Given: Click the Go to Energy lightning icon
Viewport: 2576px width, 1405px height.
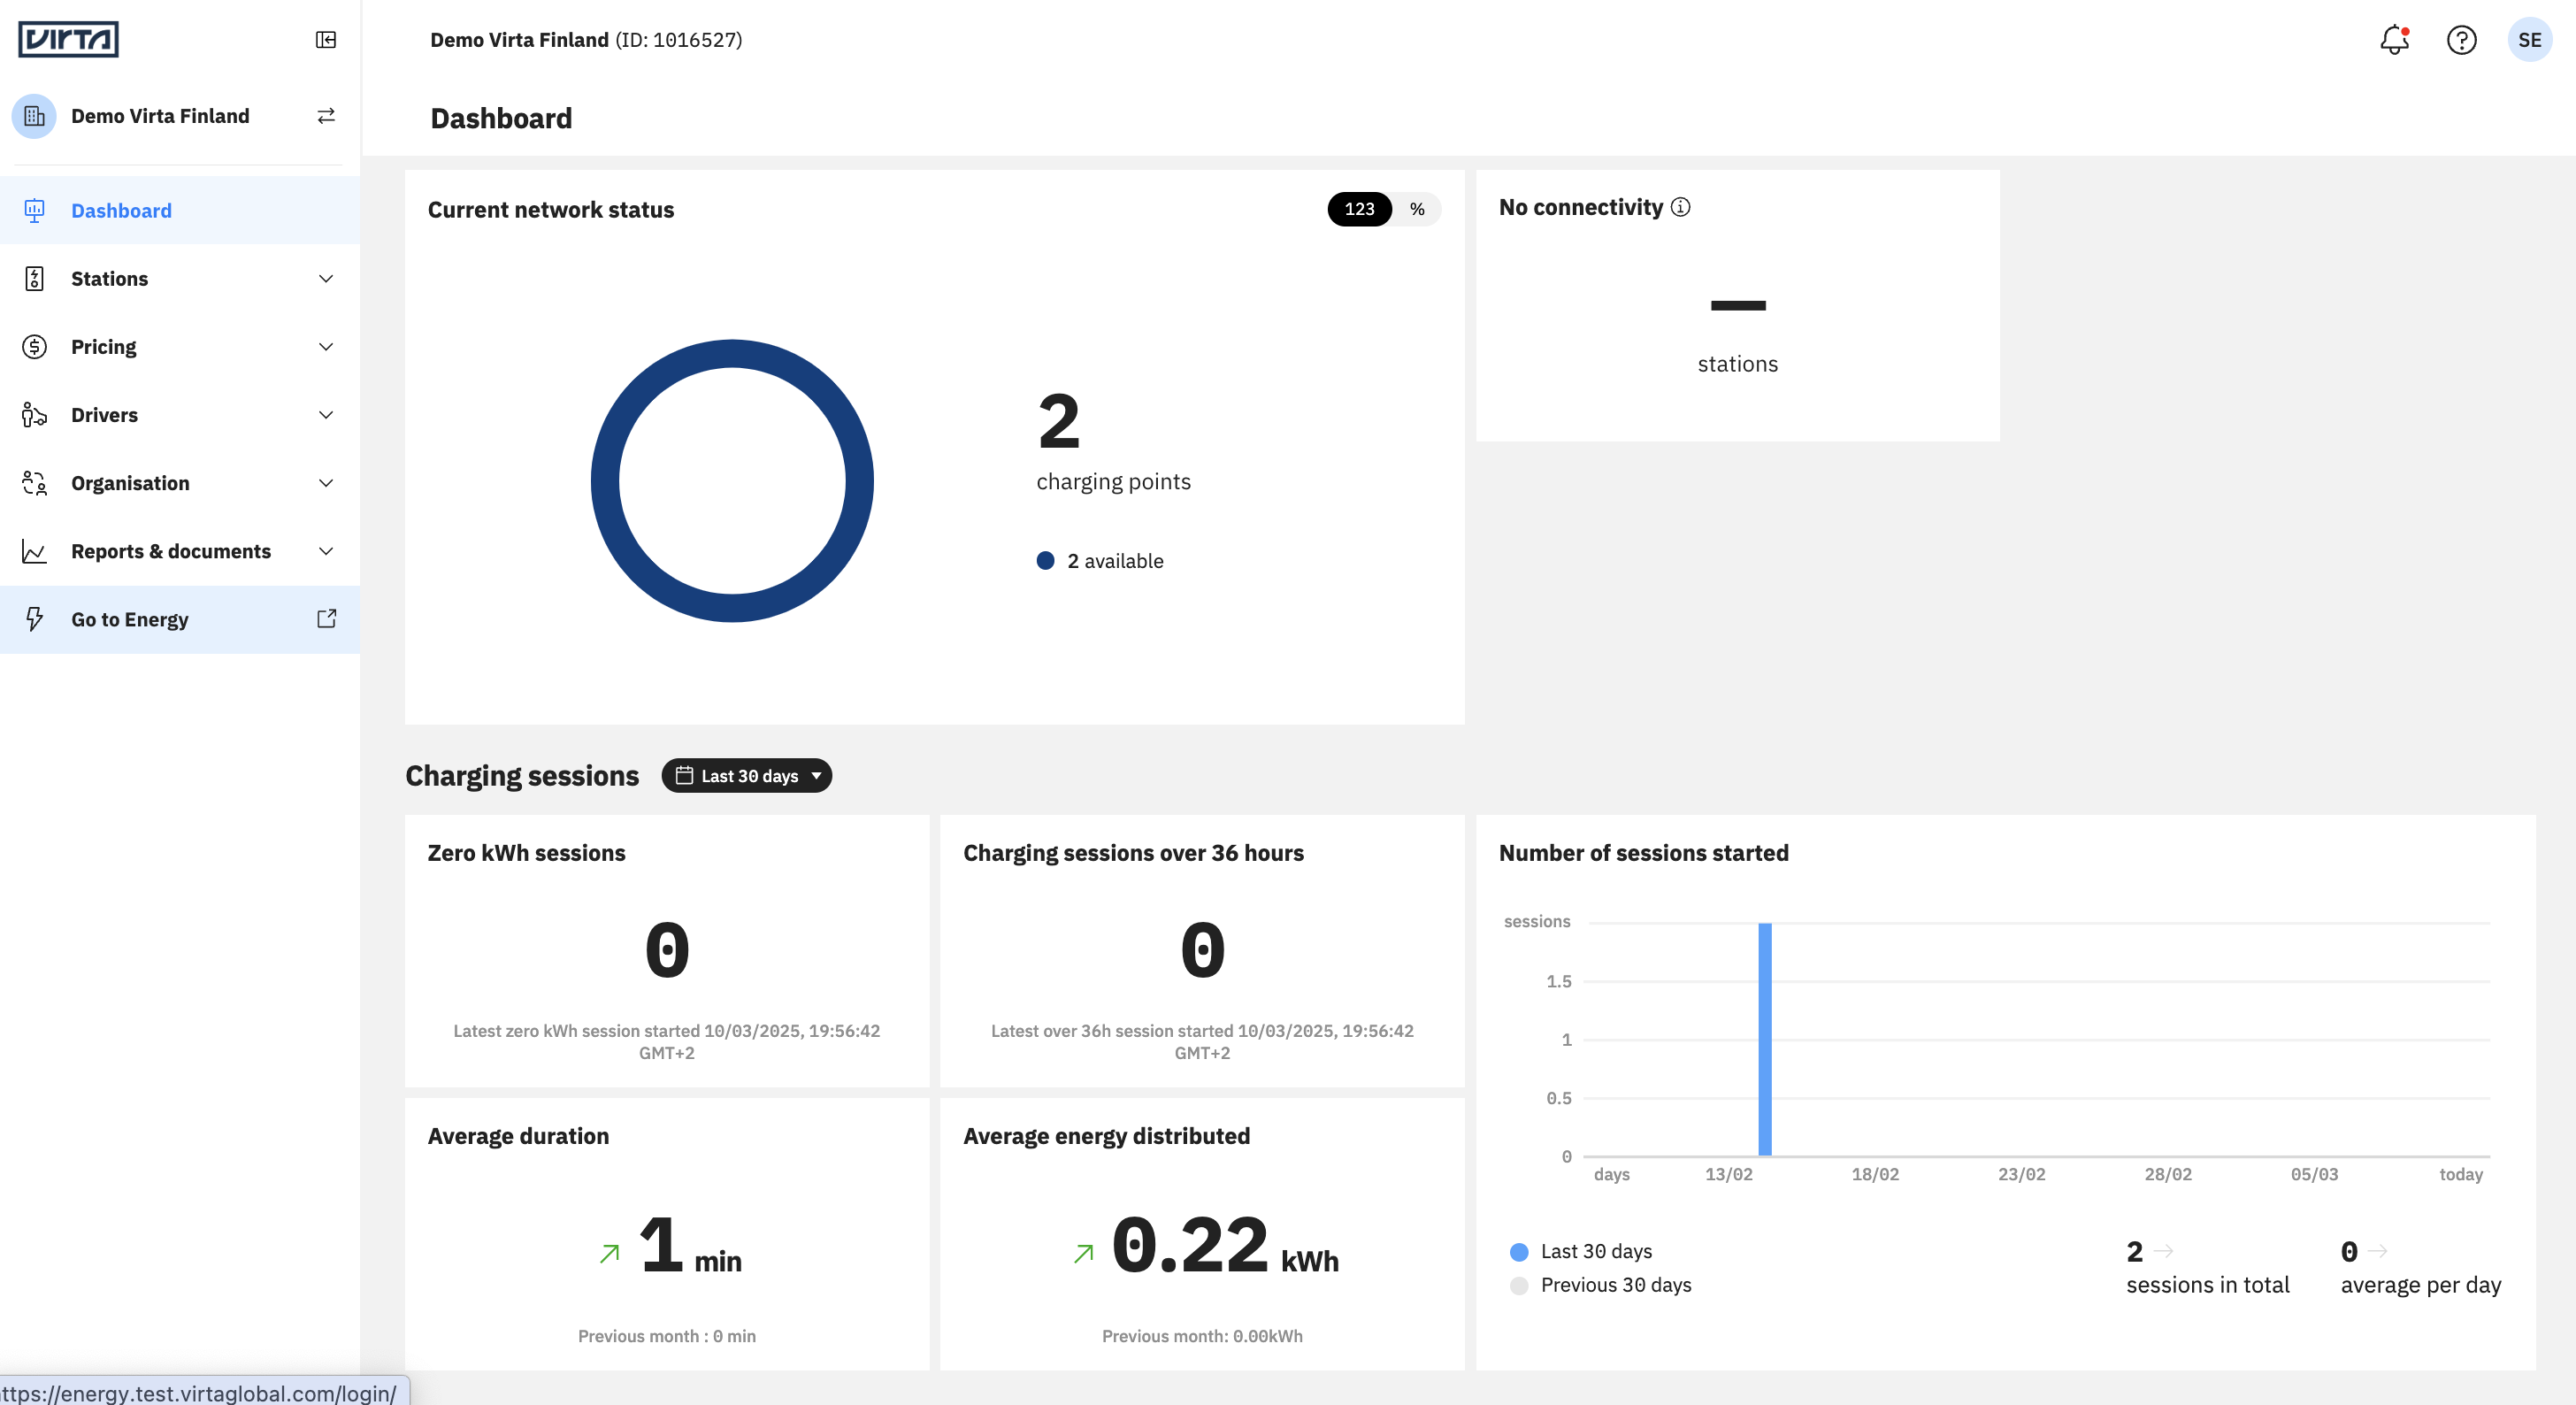Looking at the screenshot, I should 34,619.
